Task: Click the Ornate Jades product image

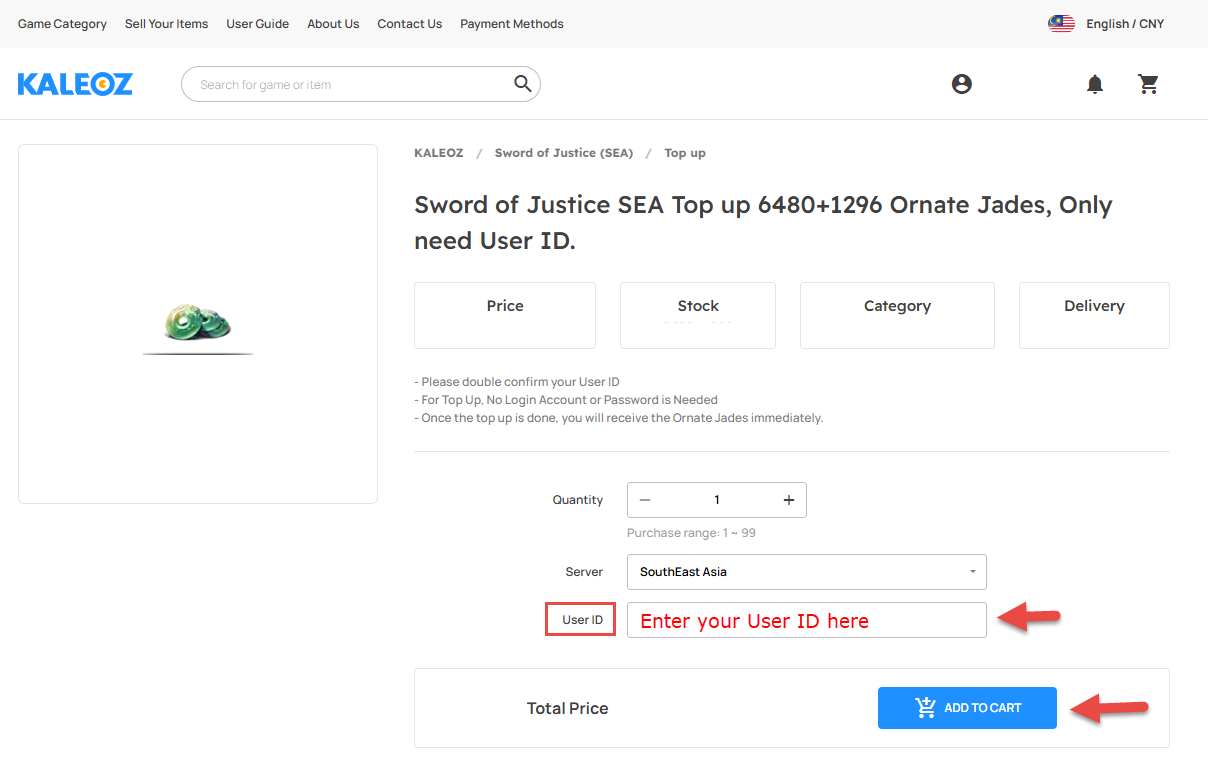Action: (x=198, y=324)
